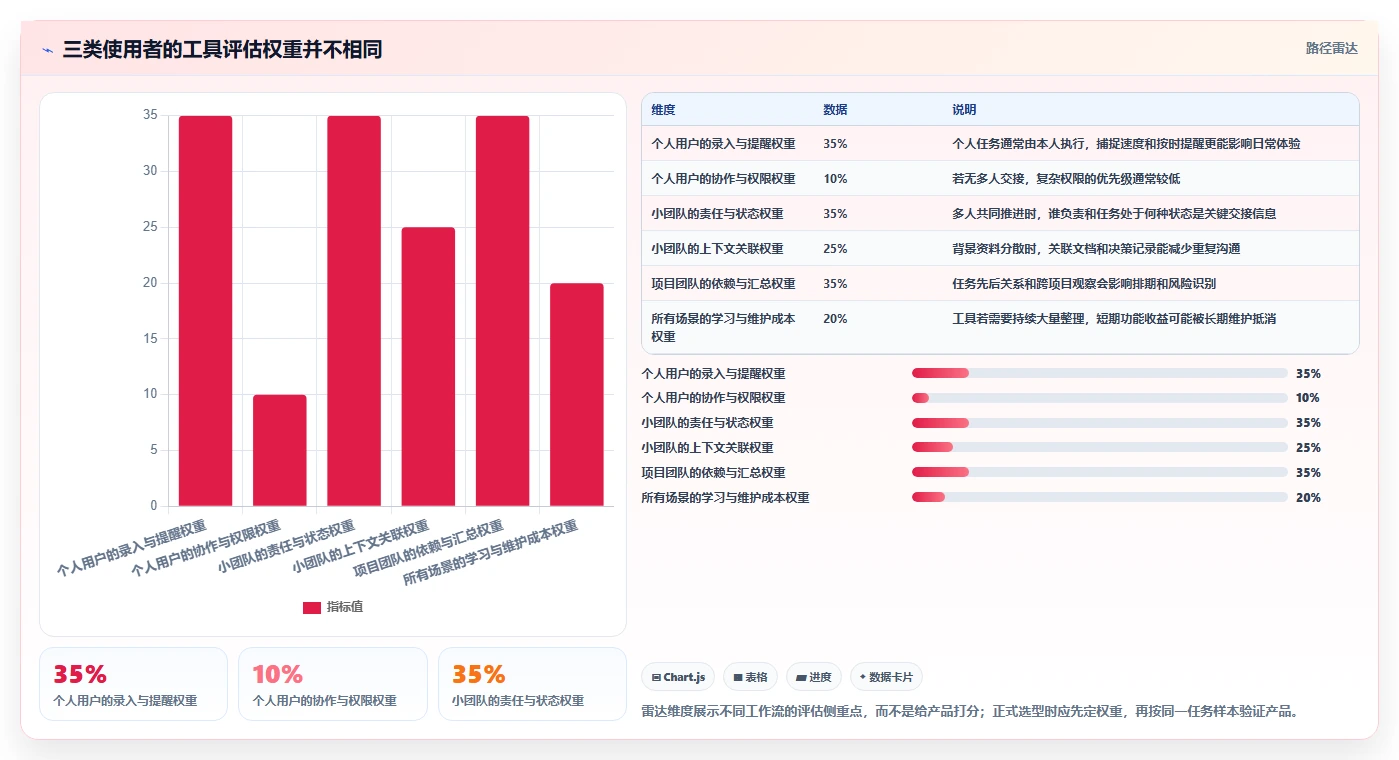Viewport: 1399px width, 760px height.
Task: Click the 维度 column header
Action: (x=663, y=110)
